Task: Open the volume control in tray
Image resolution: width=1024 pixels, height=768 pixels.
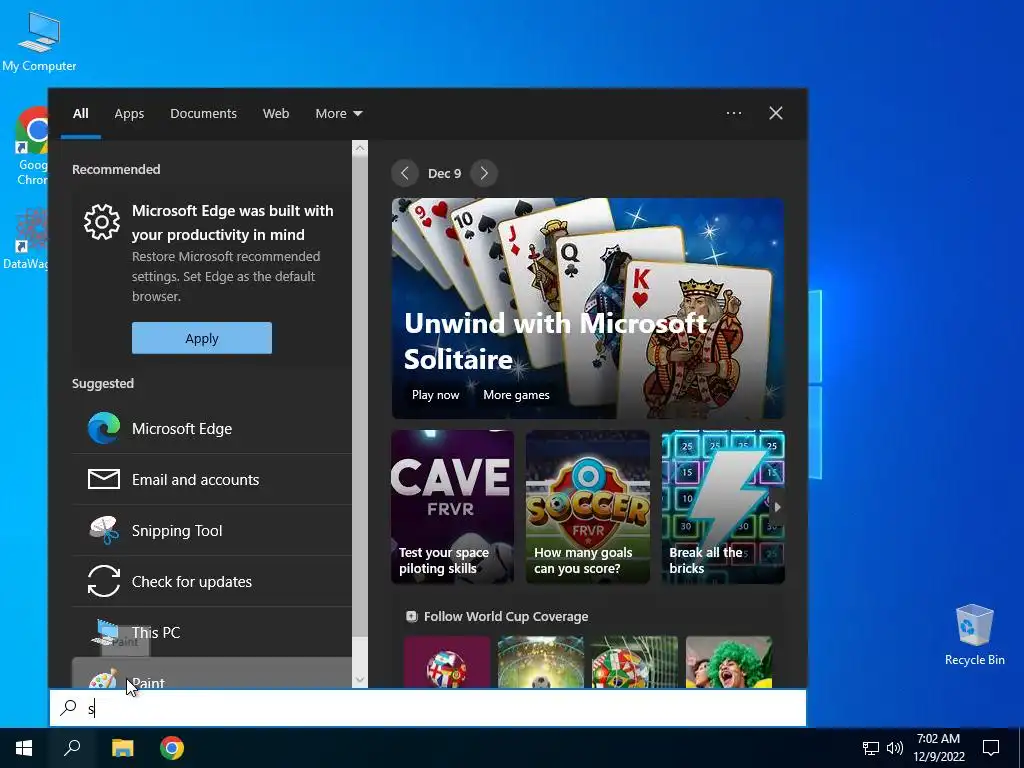Action: point(895,748)
